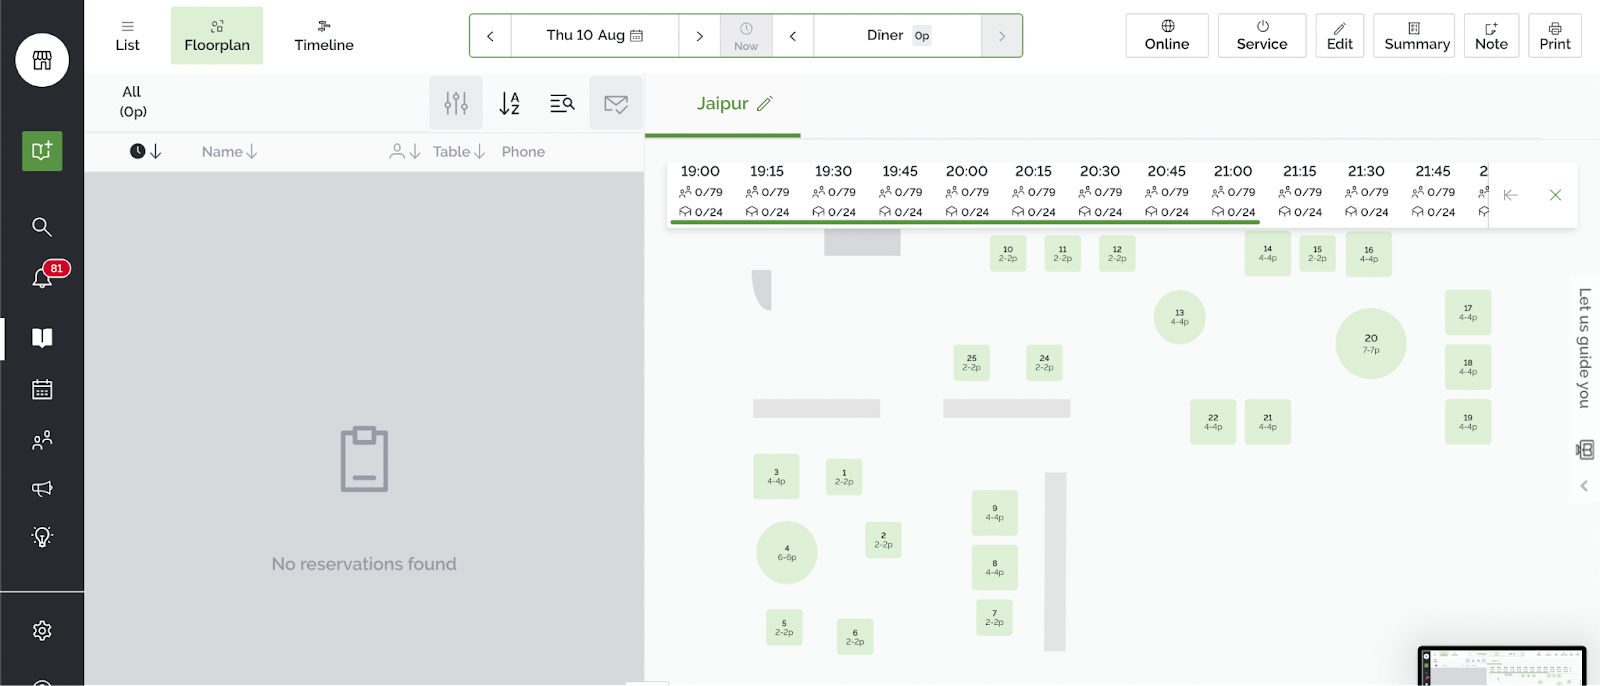This screenshot has width=1600, height=686.
Task: Toggle the Online booking button
Action: point(1166,35)
